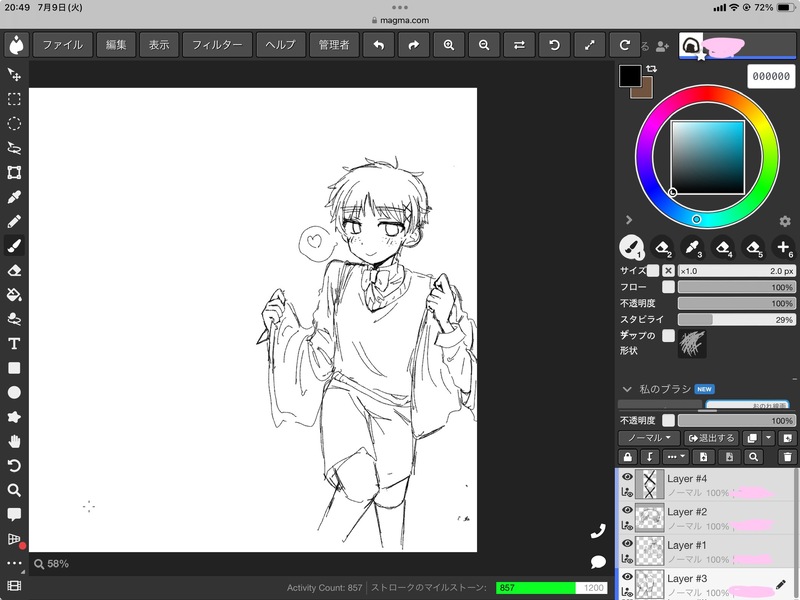This screenshot has height=600, width=800.
Task: Toggle the フロー pressure checkbox
Action: pyautogui.click(x=668, y=287)
